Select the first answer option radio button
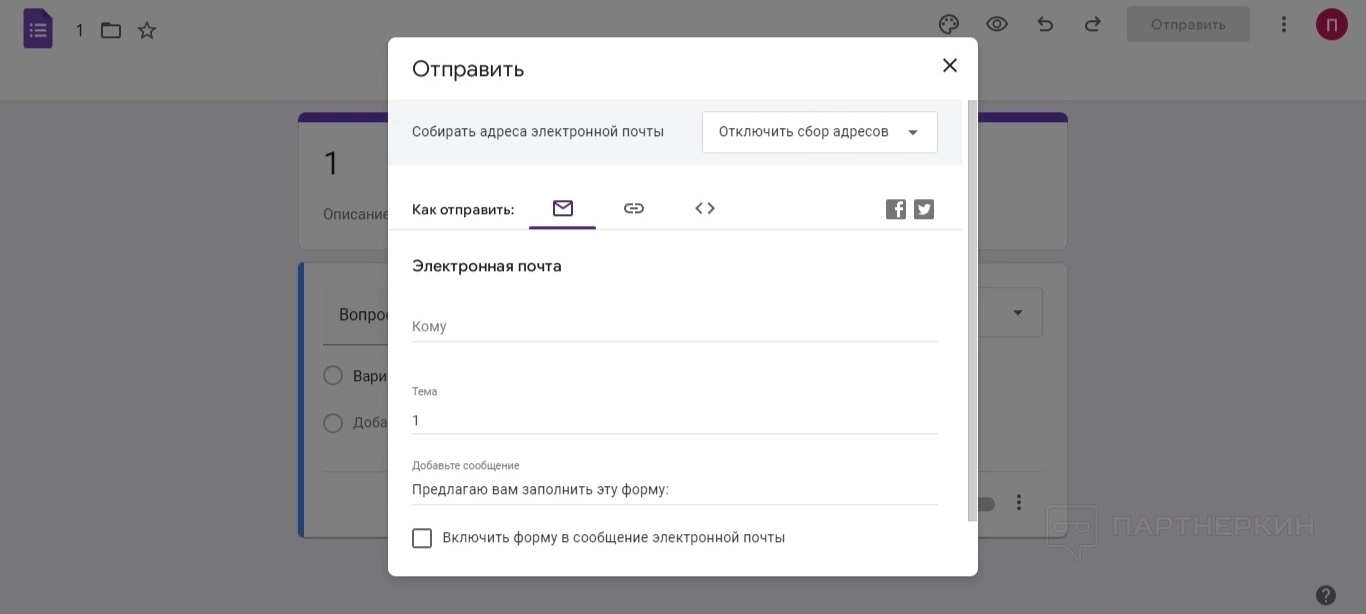This screenshot has width=1366, height=614. tap(333, 376)
